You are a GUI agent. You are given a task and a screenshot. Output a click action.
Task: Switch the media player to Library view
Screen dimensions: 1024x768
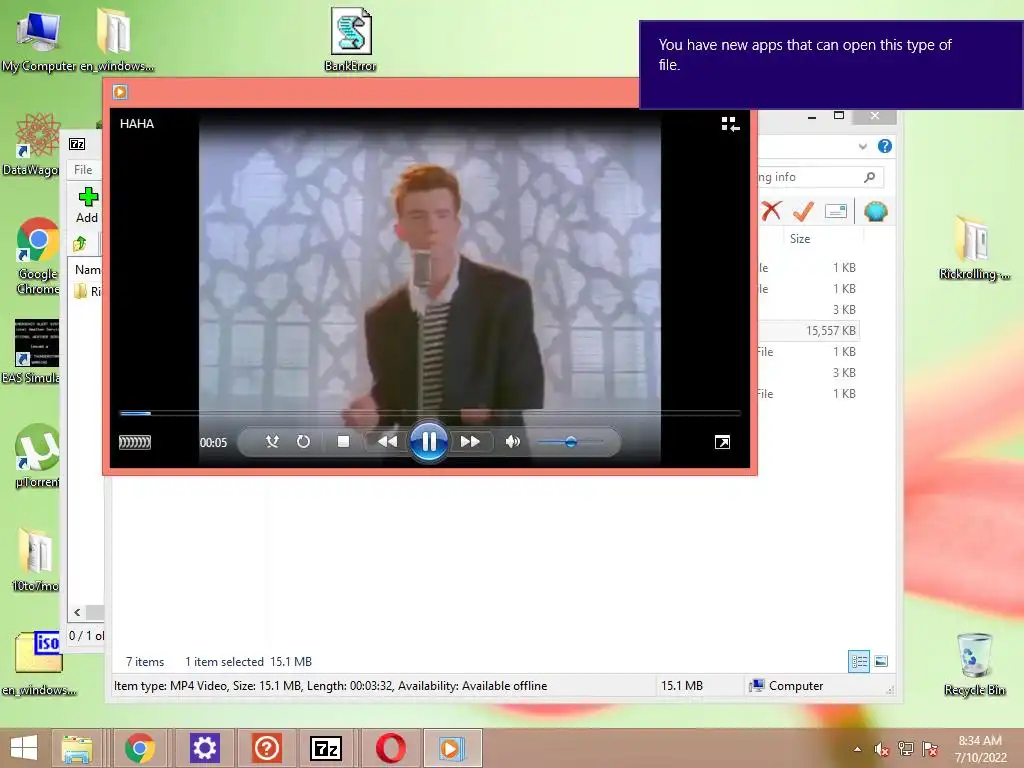coord(730,124)
